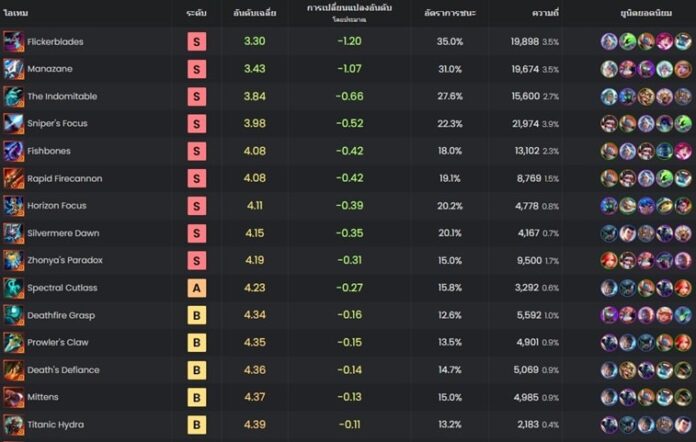Open the Silvermere Dawn item link
This screenshot has width=696, height=442.
(x=63, y=233)
